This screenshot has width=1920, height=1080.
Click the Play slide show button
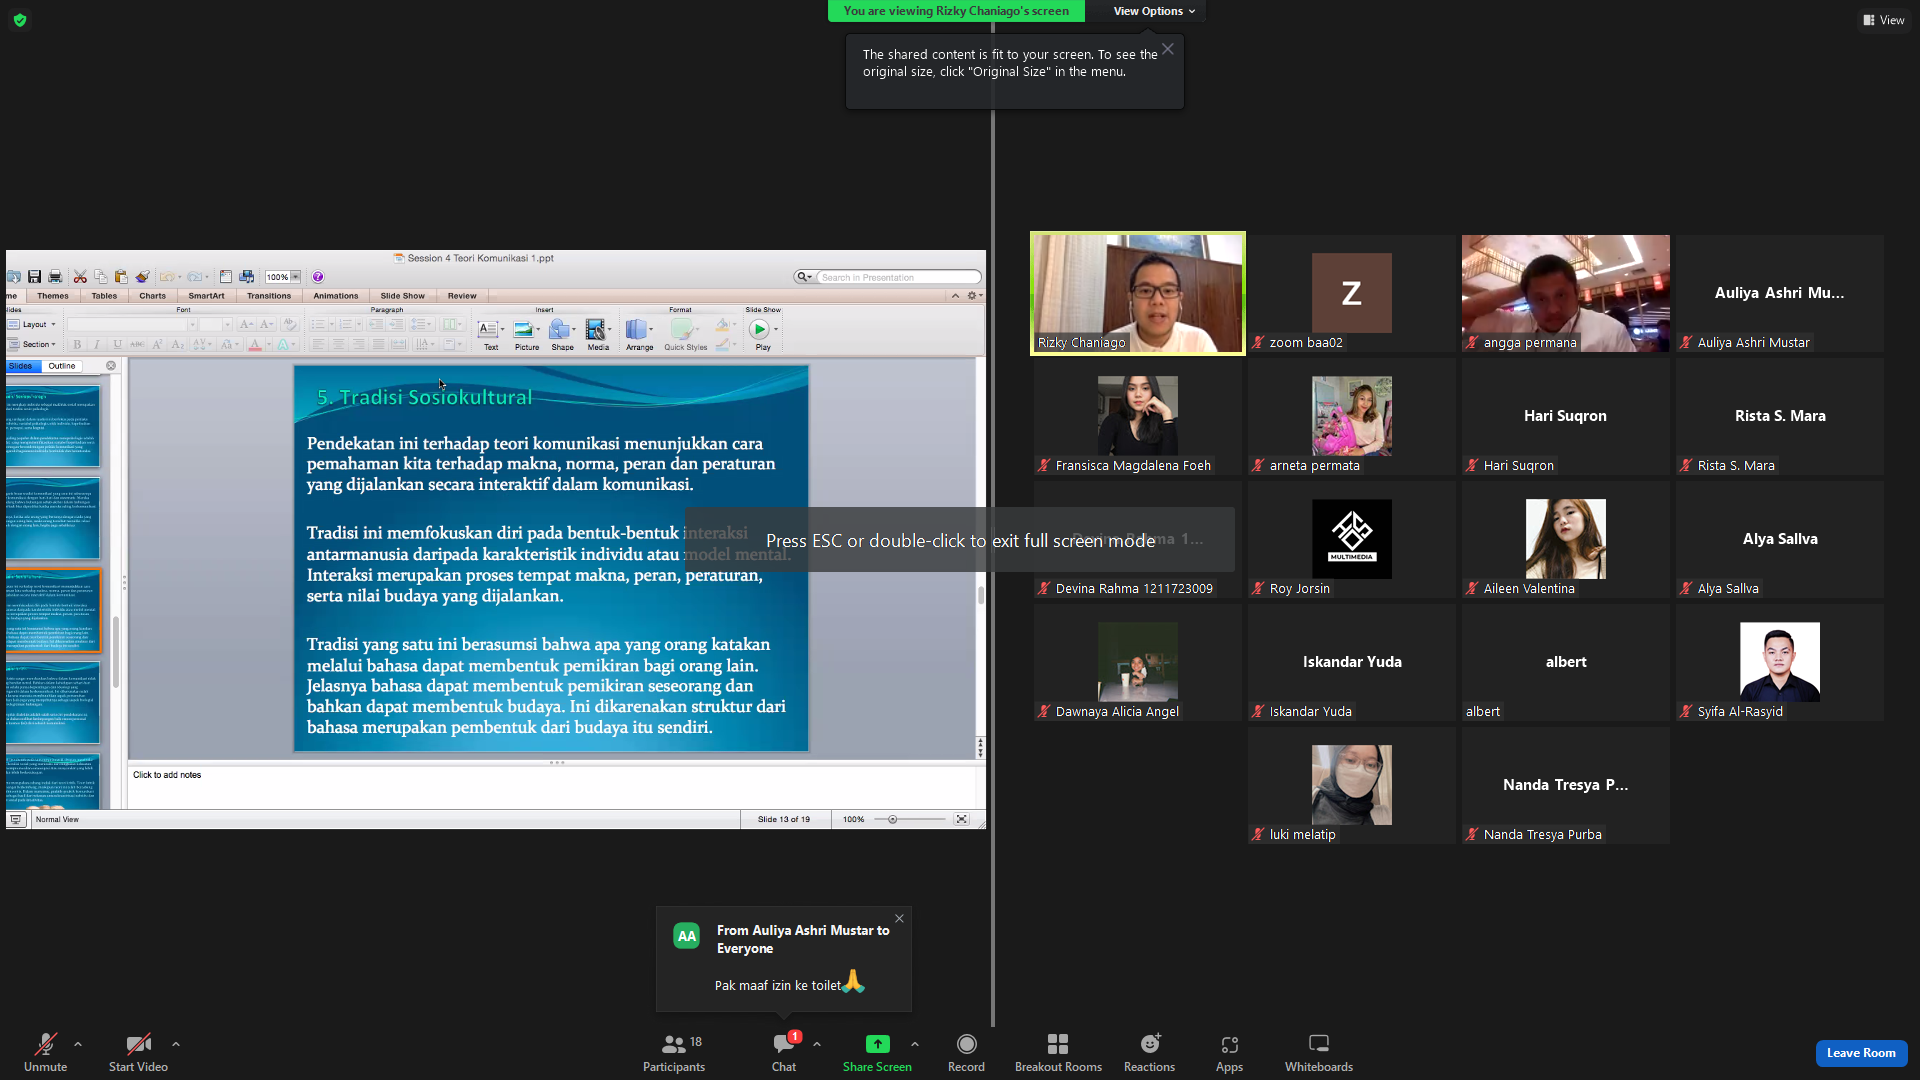coord(762,335)
